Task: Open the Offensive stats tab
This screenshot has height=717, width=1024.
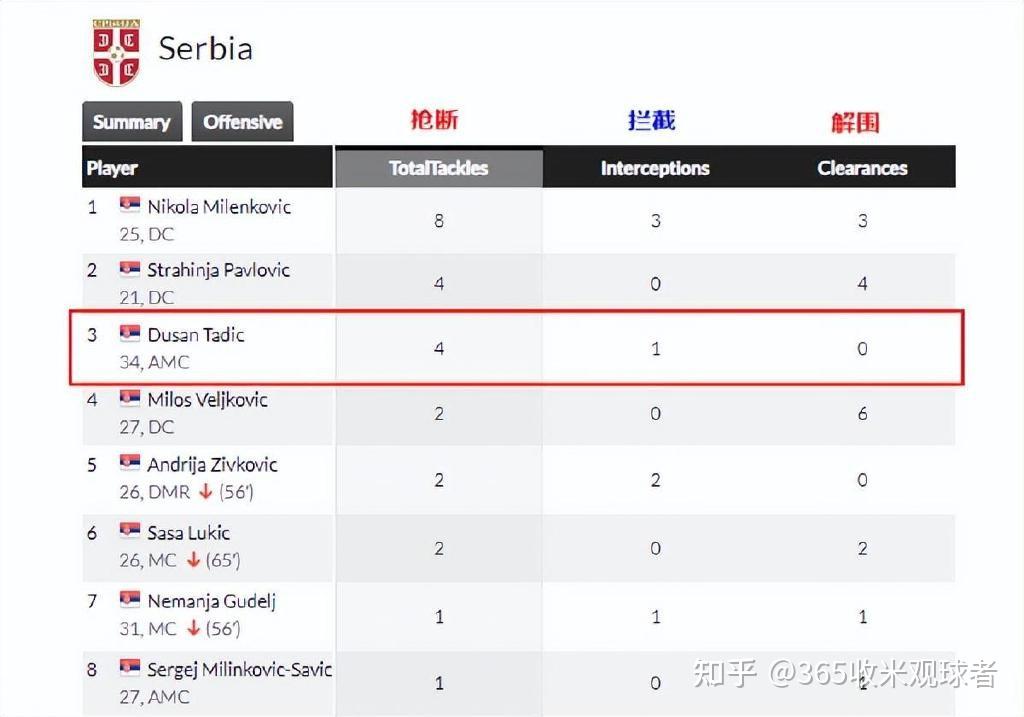Action: click(243, 122)
